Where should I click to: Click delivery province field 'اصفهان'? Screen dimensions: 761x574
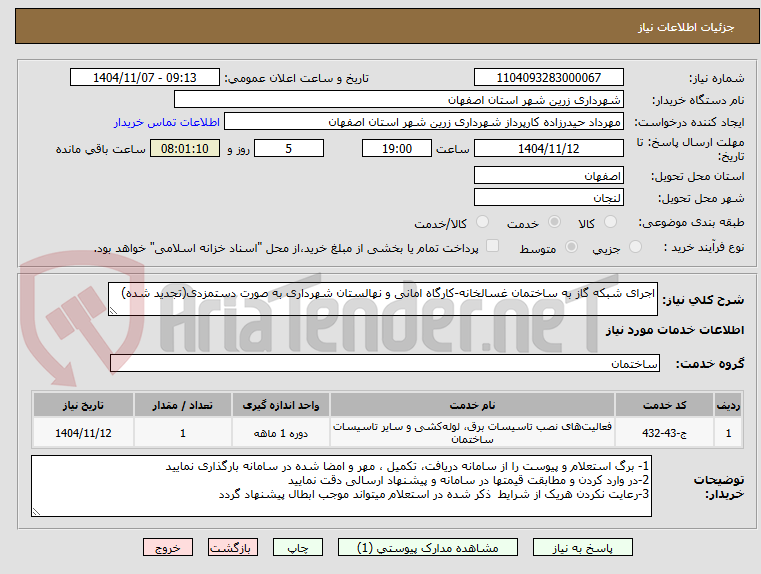coord(548,176)
